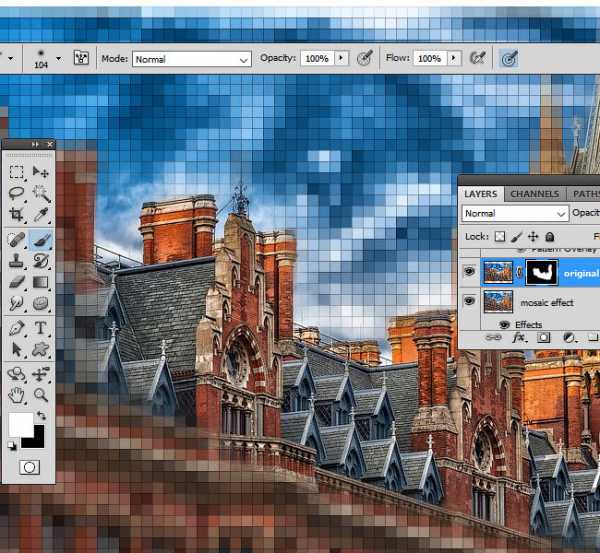600x553 pixels.
Task: Toggle Lock transparent pixels in Layers panel
Action: (500, 236)
